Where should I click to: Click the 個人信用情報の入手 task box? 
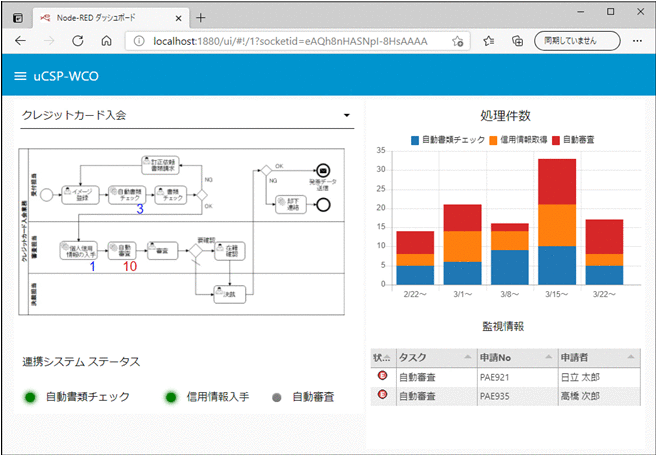(x=79, y=250)
